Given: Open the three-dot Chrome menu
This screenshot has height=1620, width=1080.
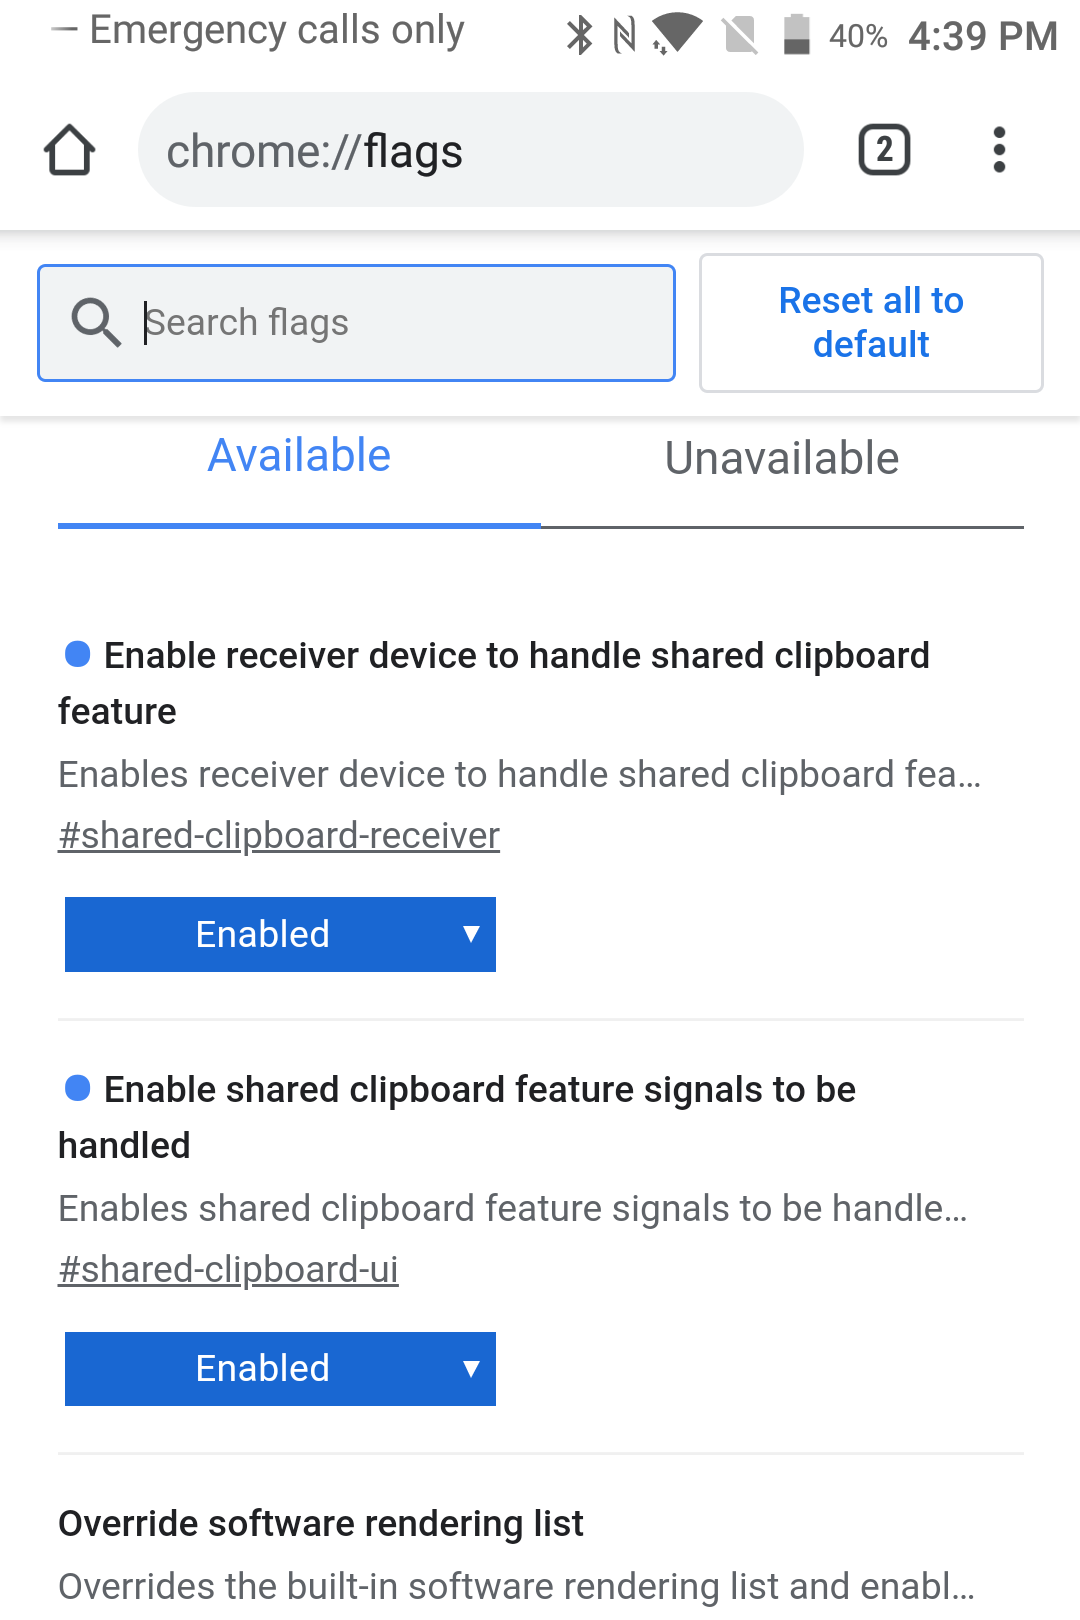Looking at the screenshot, I should click(998, 151).
